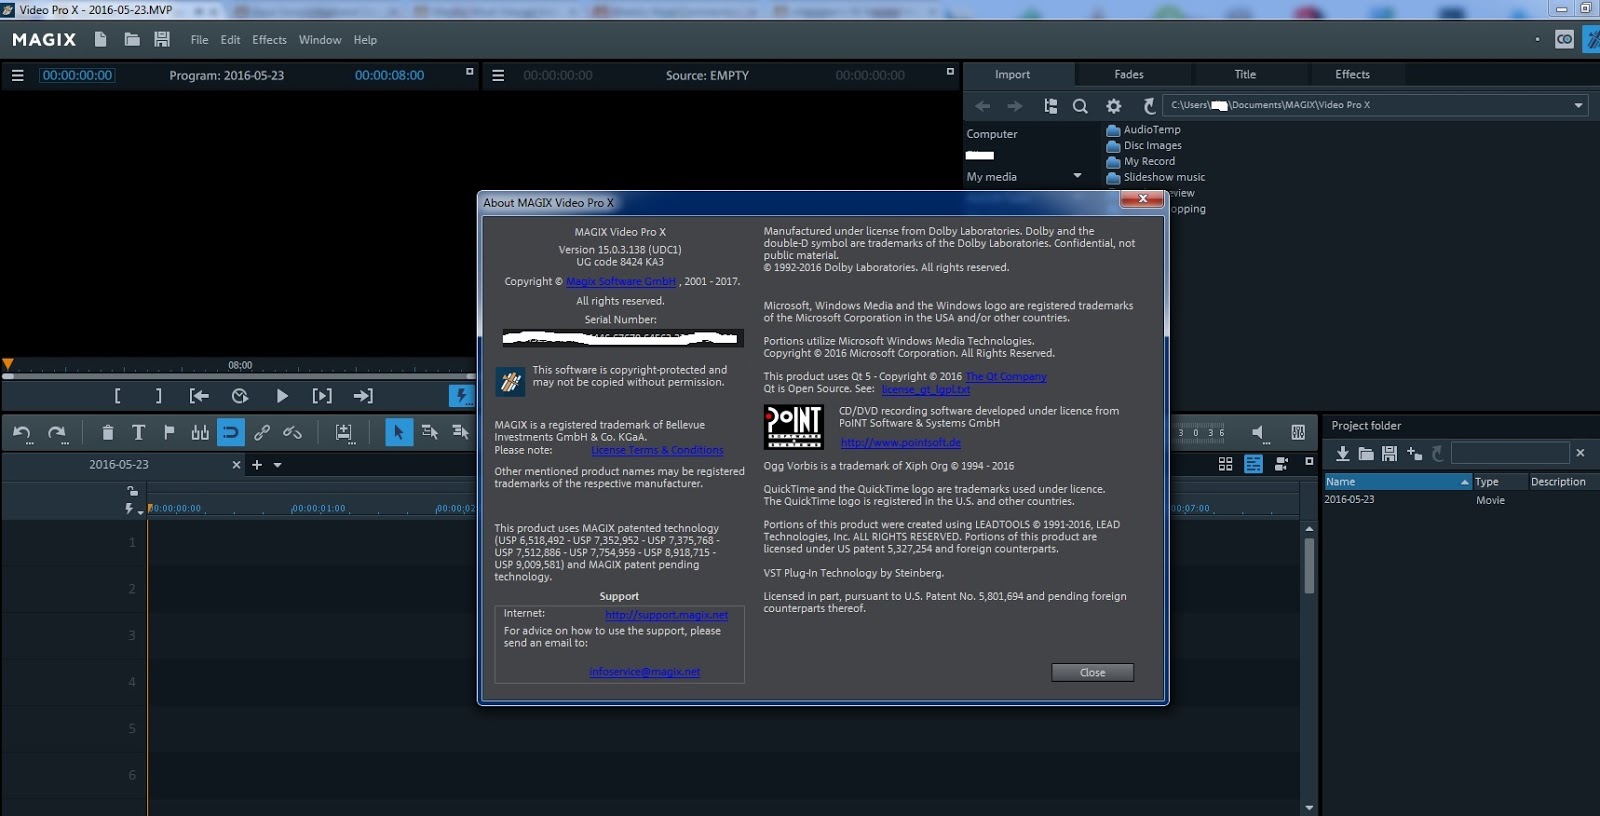Open Media Pool options gear
Viewport: 1600px width, 816px height.
click(x=1113, y=106)
